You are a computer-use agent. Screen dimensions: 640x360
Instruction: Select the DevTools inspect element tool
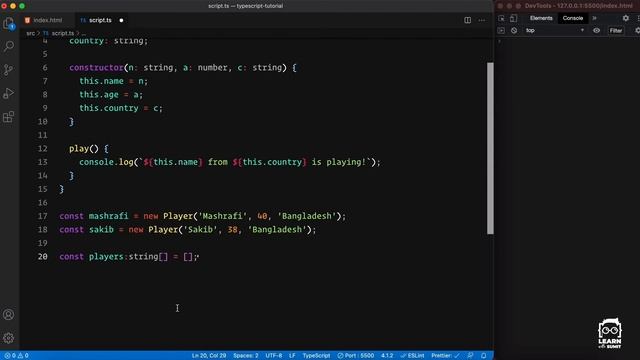pos(501,18)
